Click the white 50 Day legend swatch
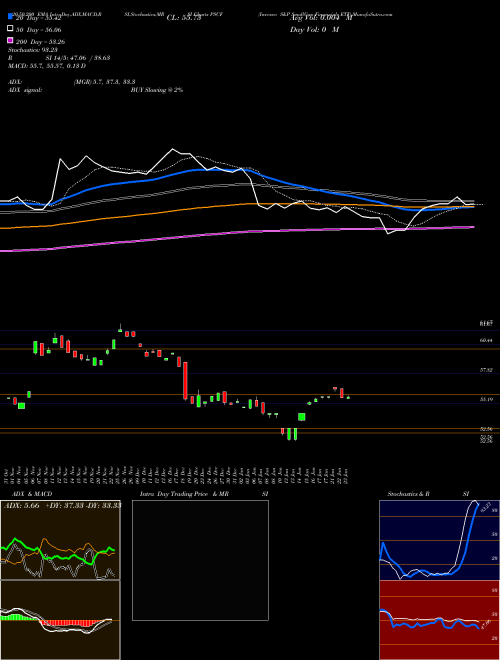500x660 pixels. click(10, 29)
